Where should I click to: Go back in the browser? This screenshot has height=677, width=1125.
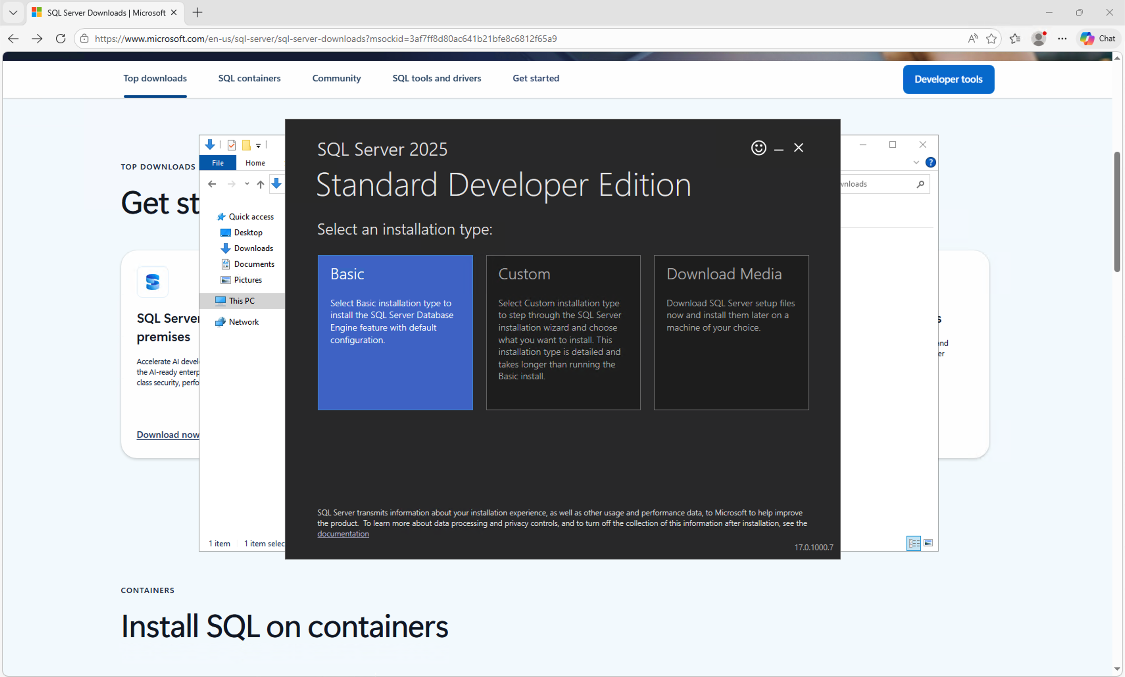pos(13,39)
